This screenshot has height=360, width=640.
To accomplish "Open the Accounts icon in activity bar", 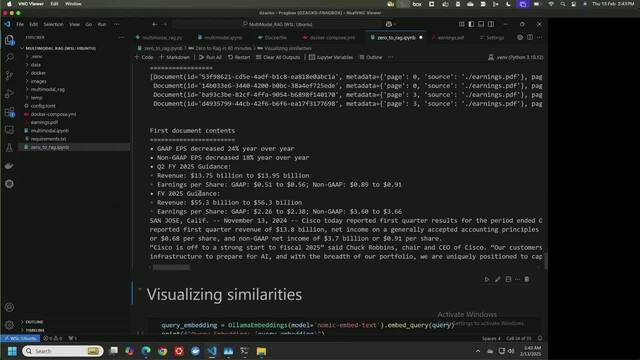I will click(x=9, y=307).
